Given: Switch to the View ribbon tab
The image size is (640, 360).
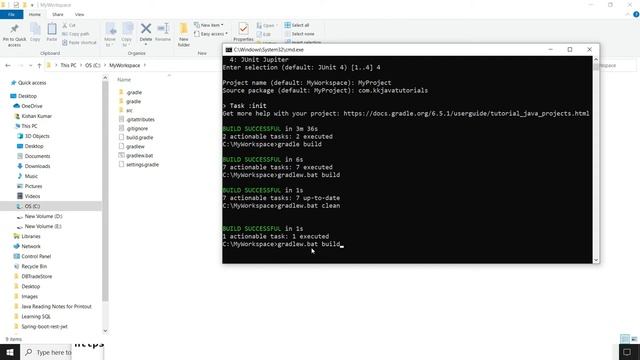Looking at the screenshot, I should 79,15.
